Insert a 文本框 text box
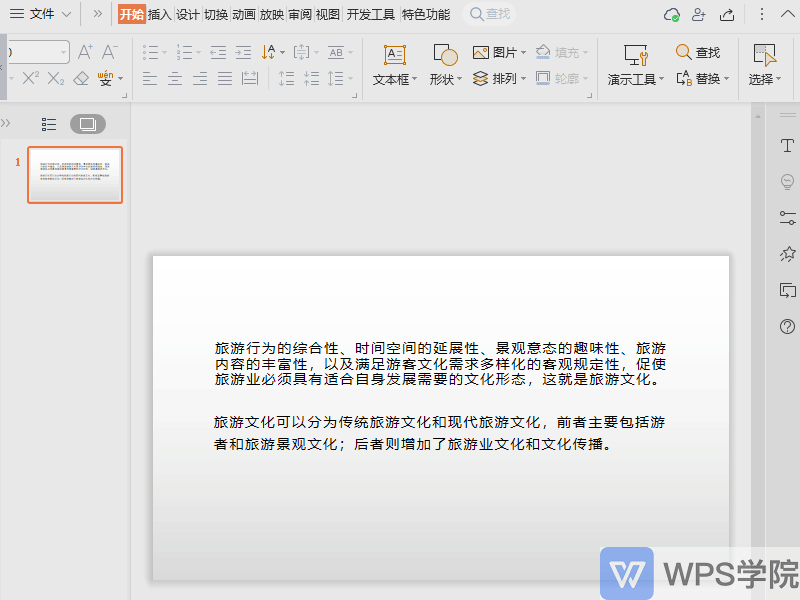Viewport: 800px width, 600px height. (x=394, y=65)
